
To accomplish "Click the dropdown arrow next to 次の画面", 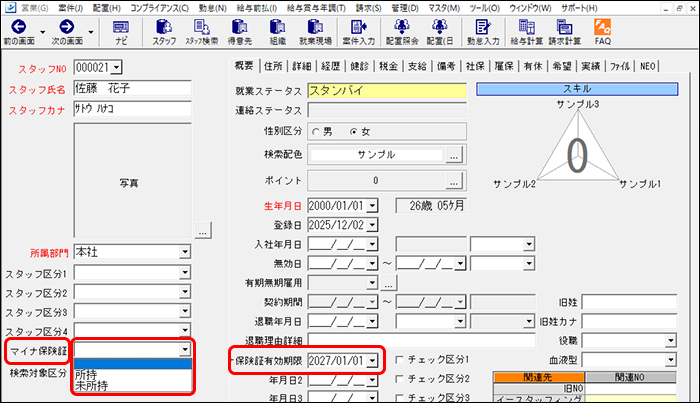I will [x=91, y=32].
